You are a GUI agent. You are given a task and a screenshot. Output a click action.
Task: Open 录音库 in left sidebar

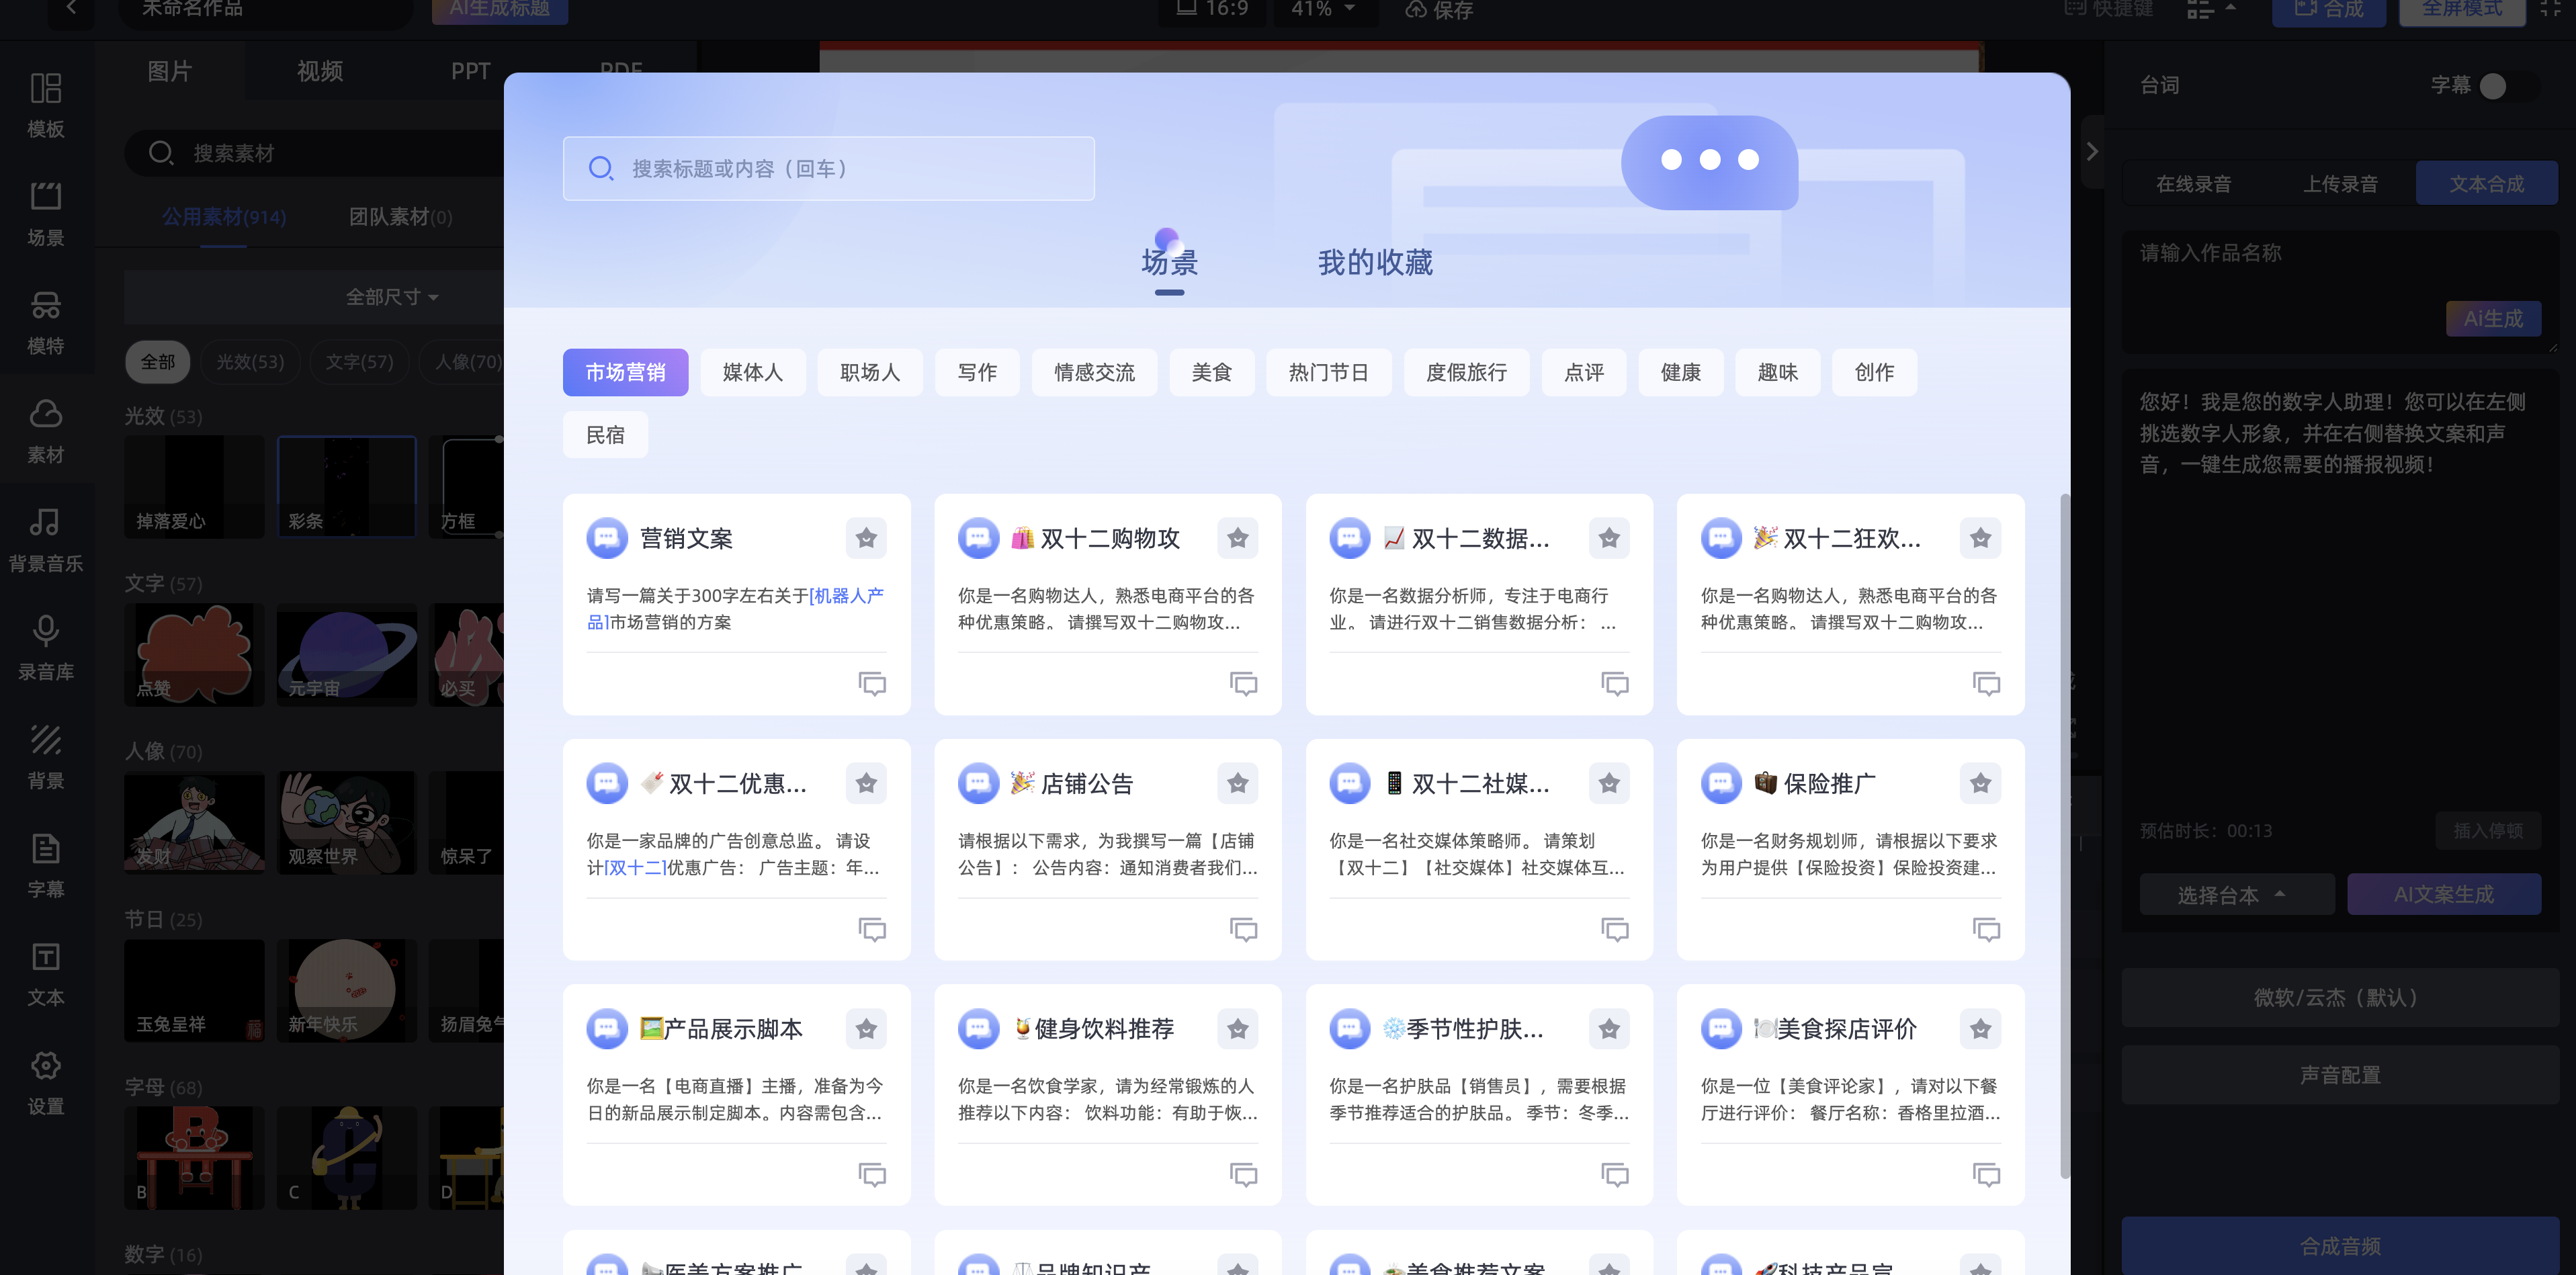click(46, 648)
